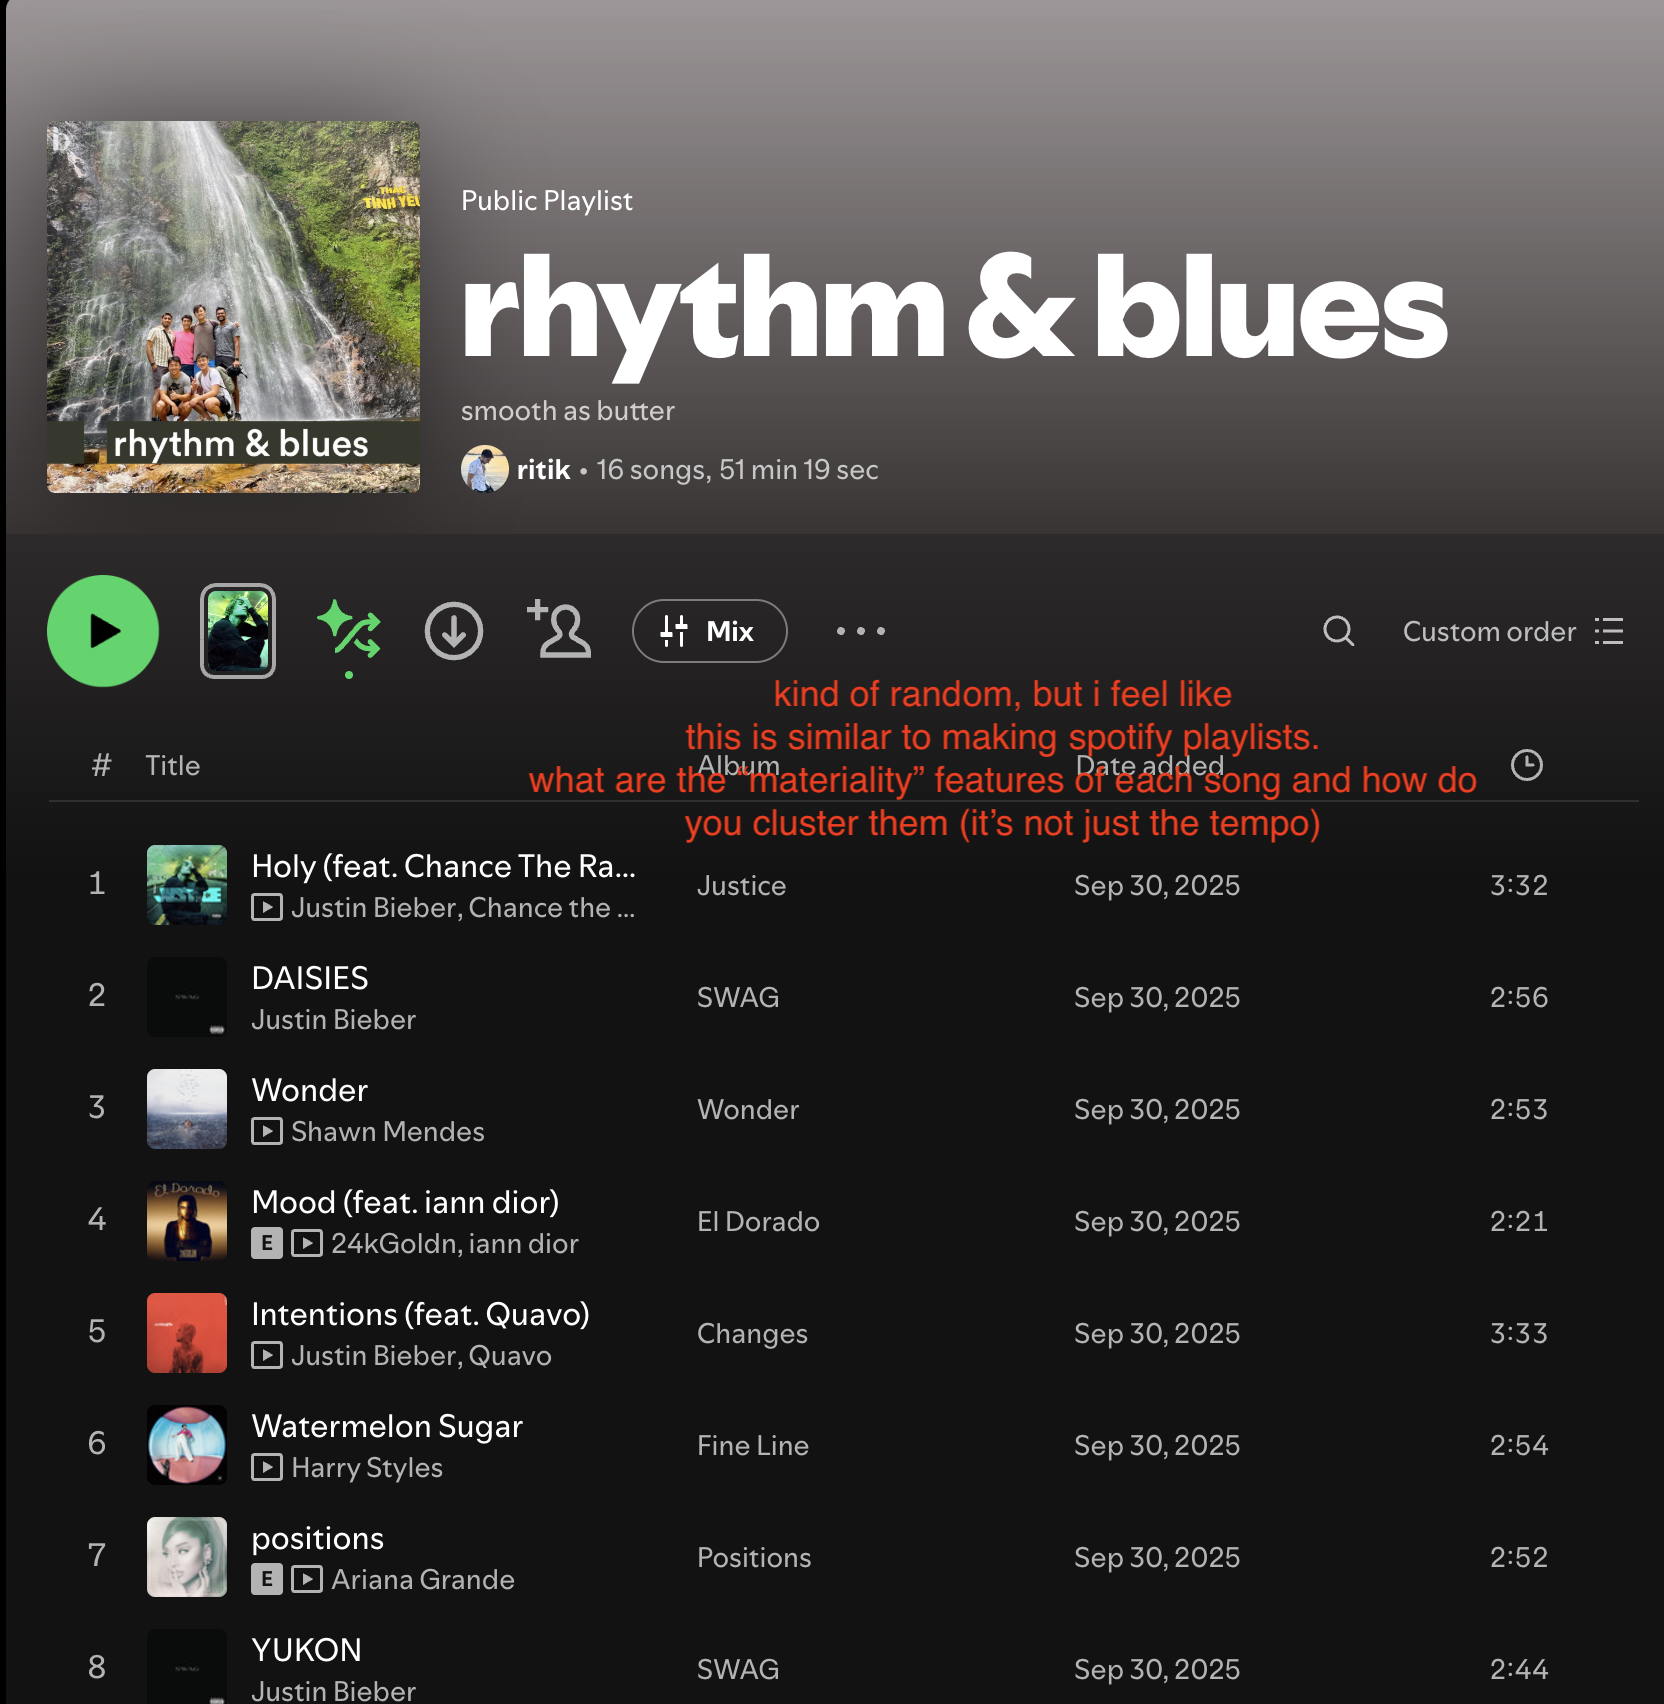Open the Custom order sort dropdown

coord(1512,631)
